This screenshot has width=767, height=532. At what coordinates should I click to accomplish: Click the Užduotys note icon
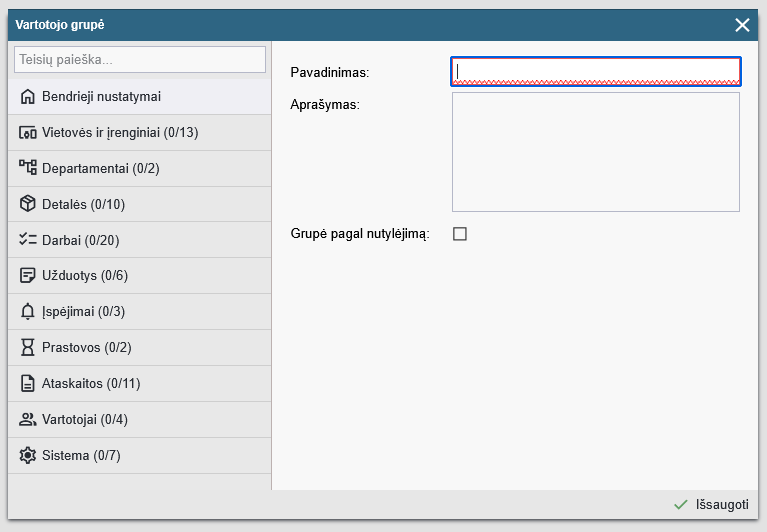28,276
